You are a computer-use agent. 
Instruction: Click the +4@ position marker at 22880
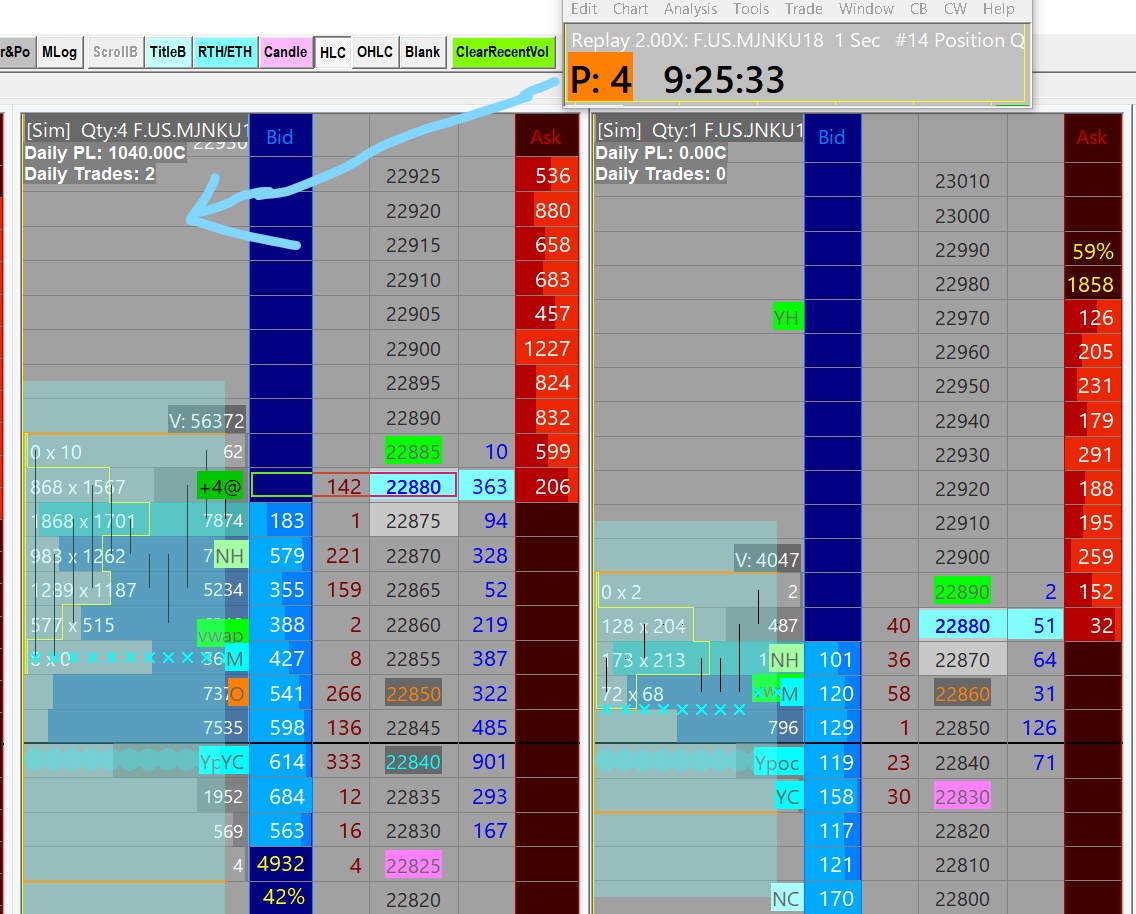(220, 487)
